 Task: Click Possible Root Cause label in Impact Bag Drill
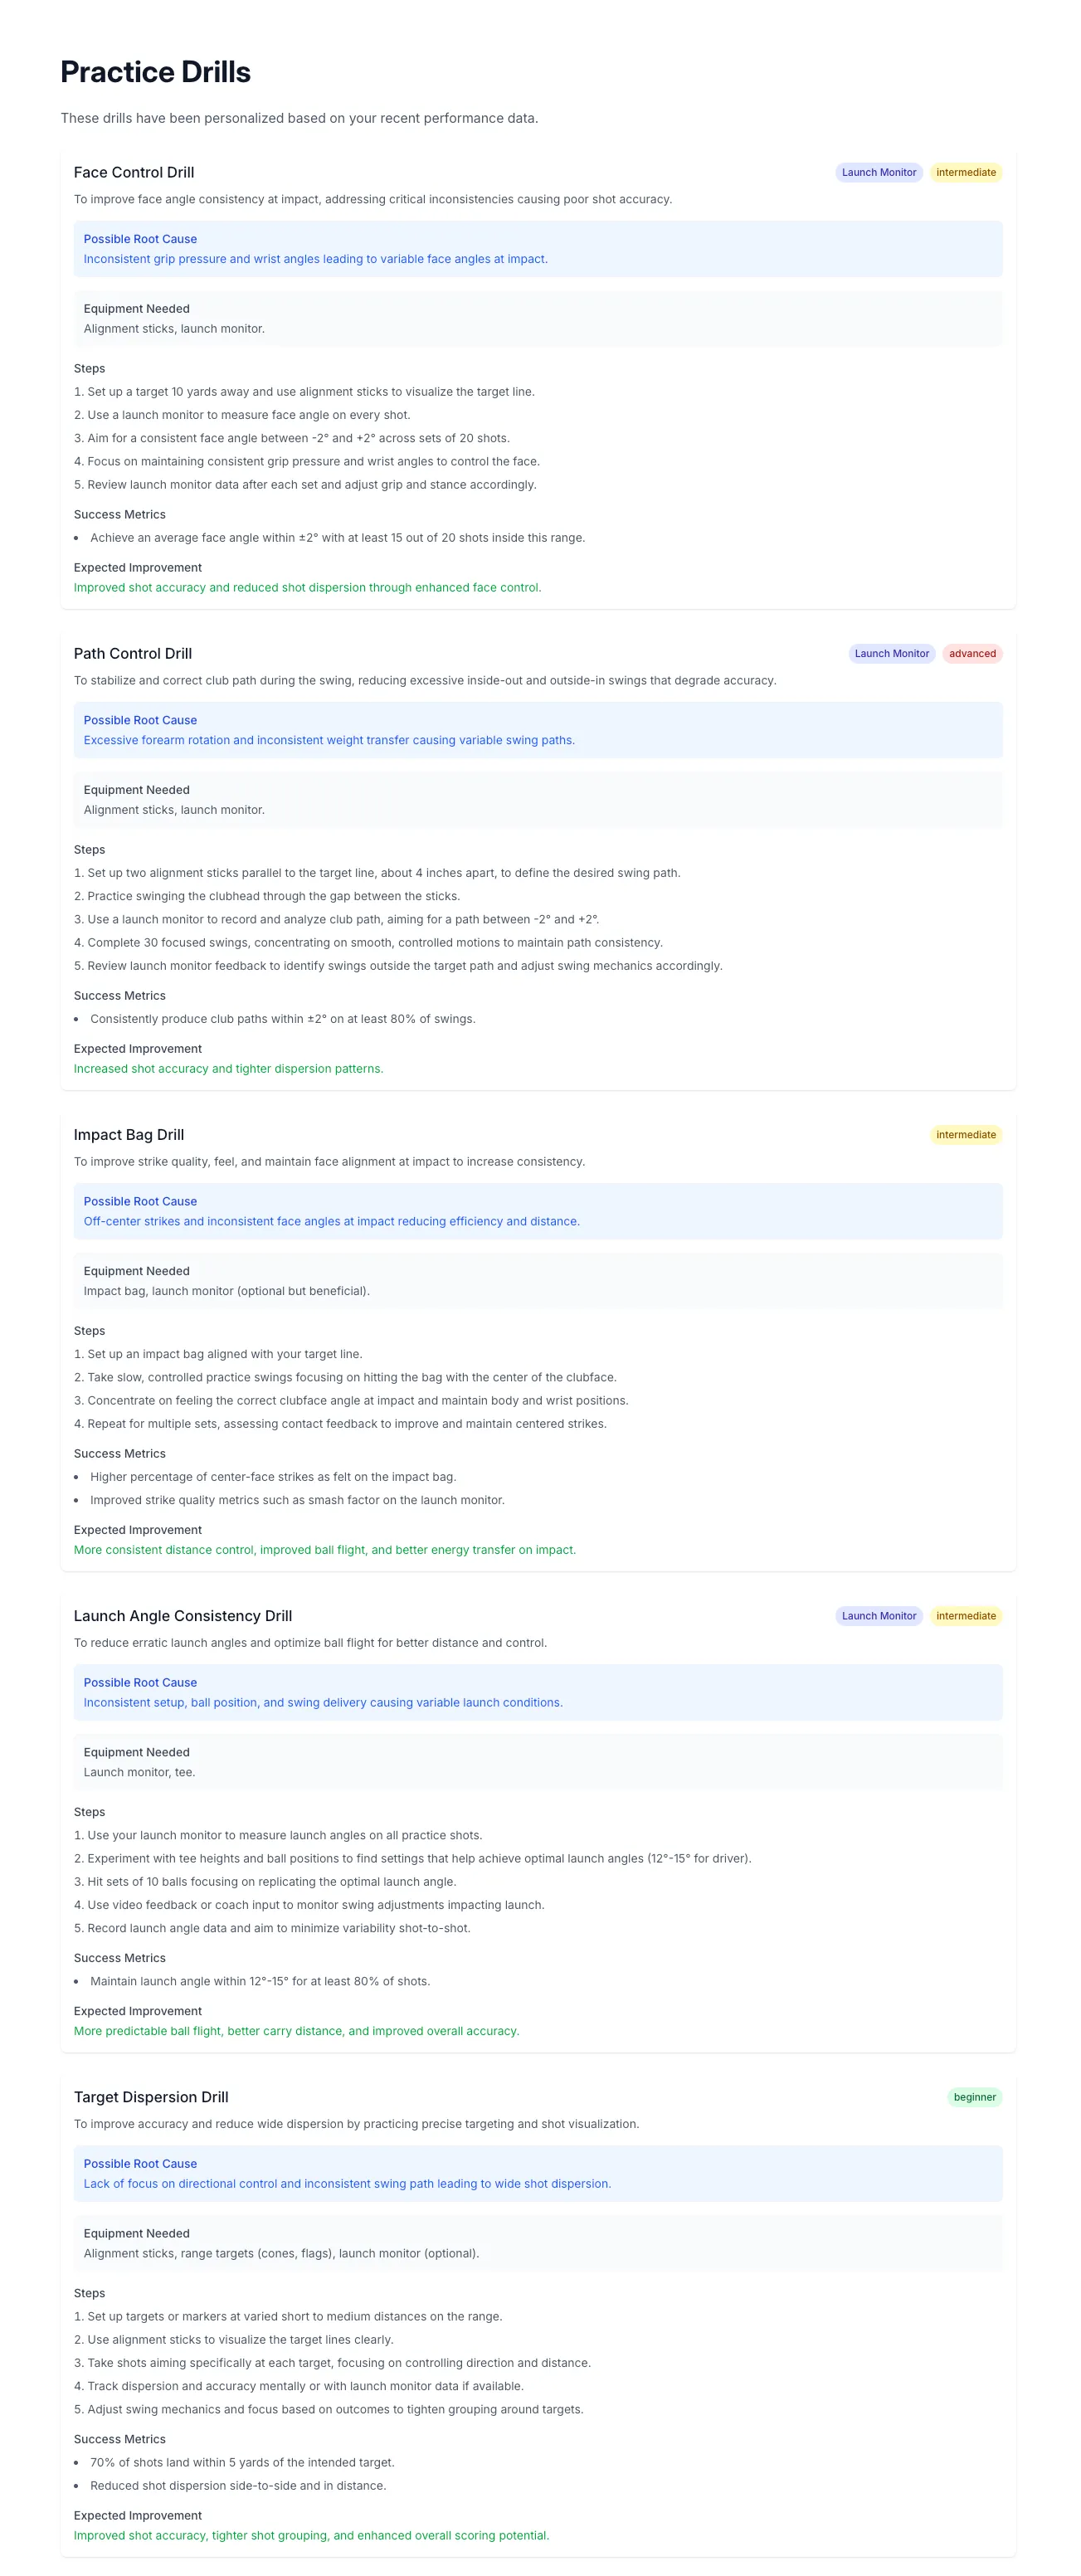pos(140,1201)
